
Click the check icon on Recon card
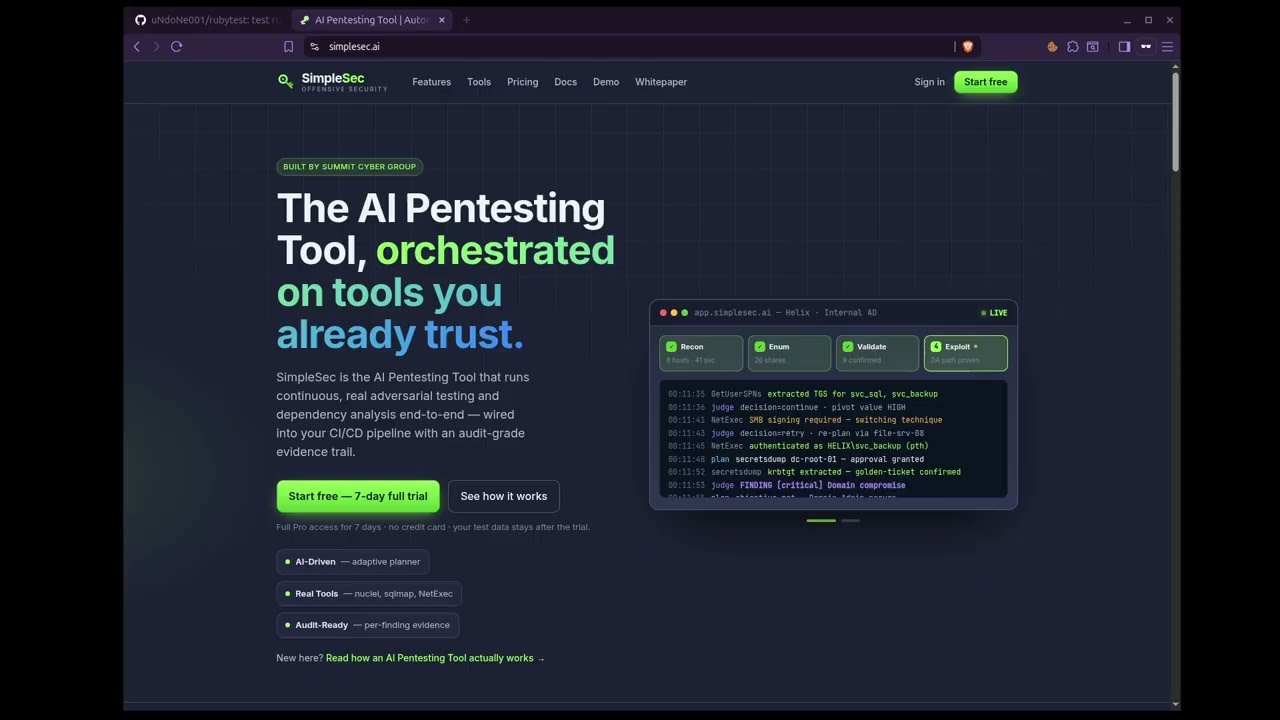(671, 347)
